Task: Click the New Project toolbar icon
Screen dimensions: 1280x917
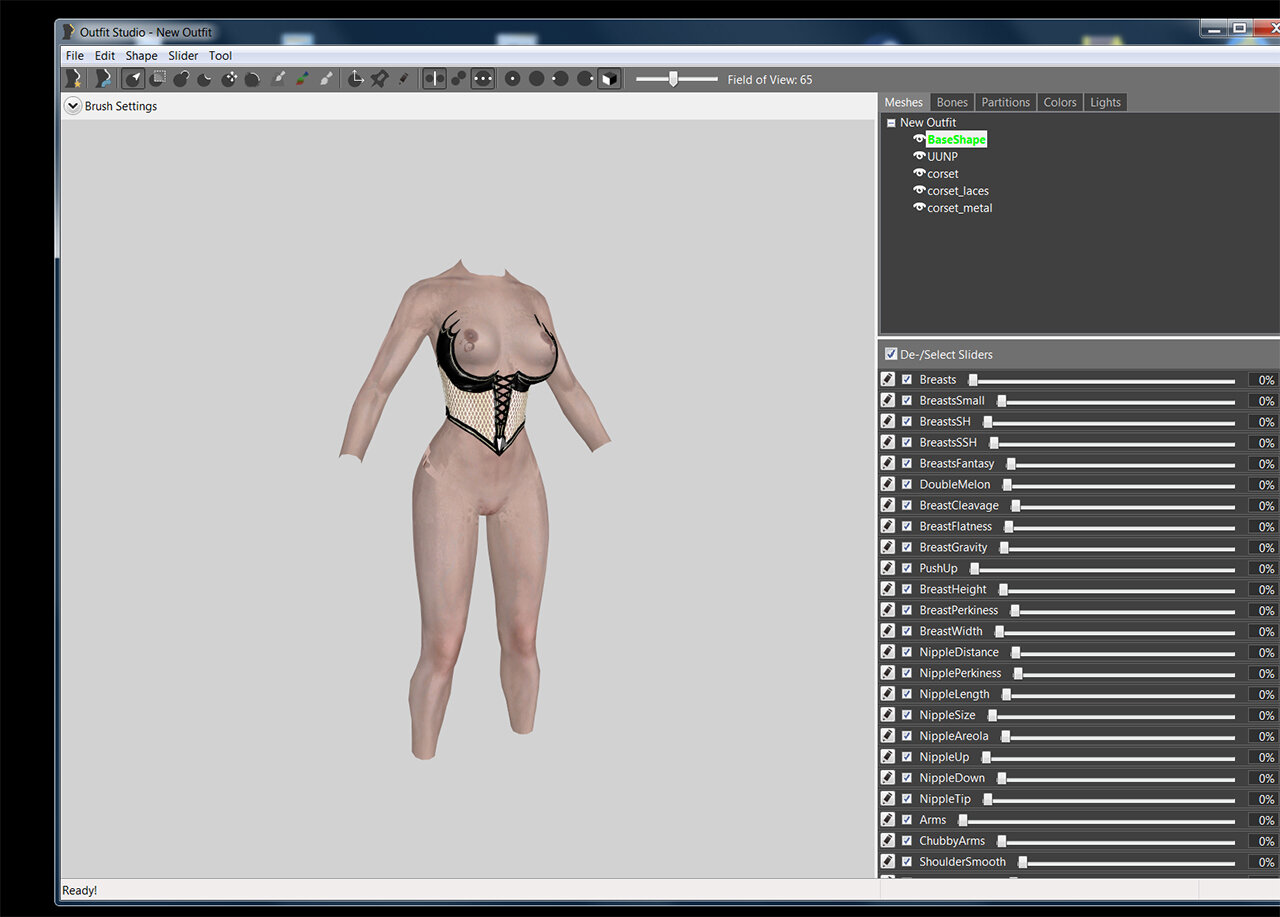Action: pyautogui.click(x=72, y=79)
